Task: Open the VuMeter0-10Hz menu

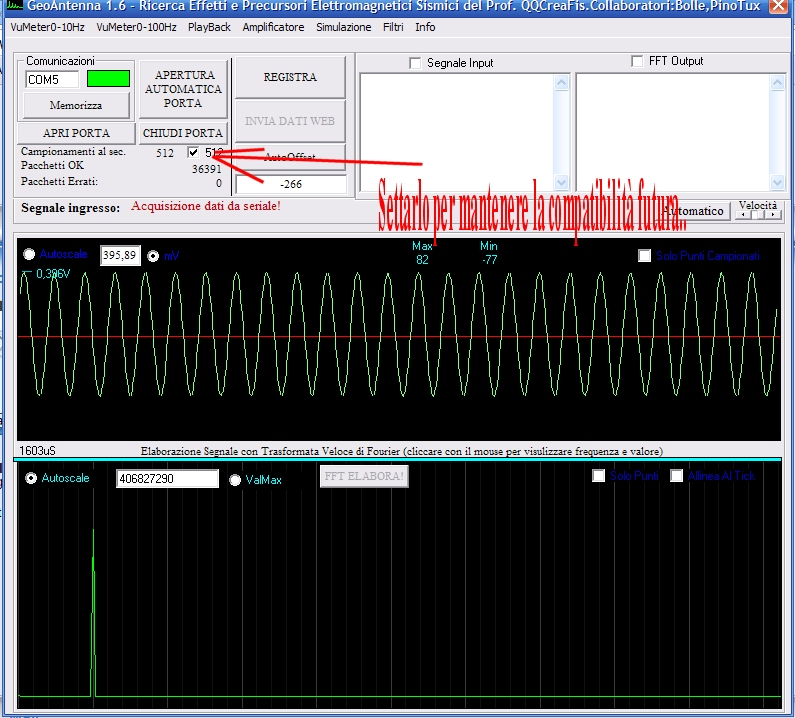Action: point(47,27)
